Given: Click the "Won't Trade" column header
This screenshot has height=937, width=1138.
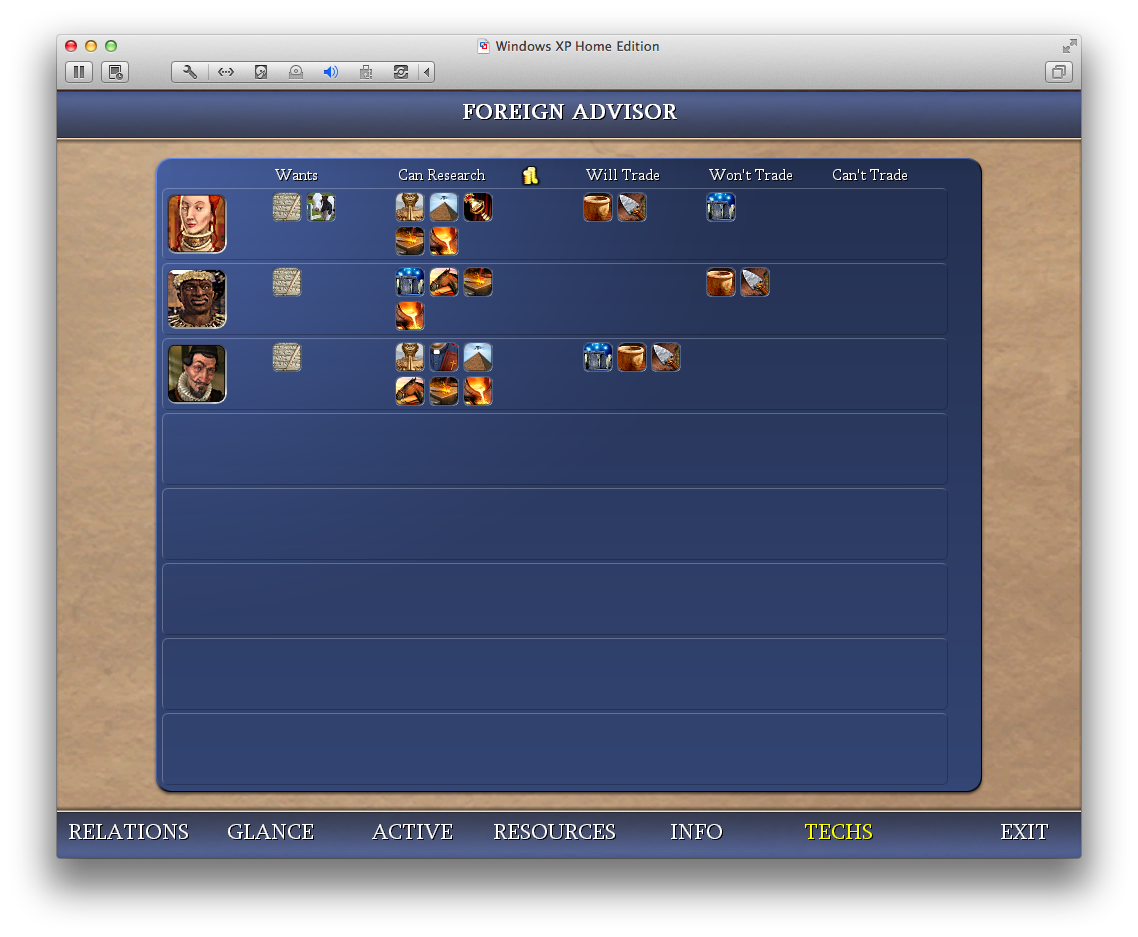Looking at the screenshot, I should pyautogui.click(x=750, y=175).
